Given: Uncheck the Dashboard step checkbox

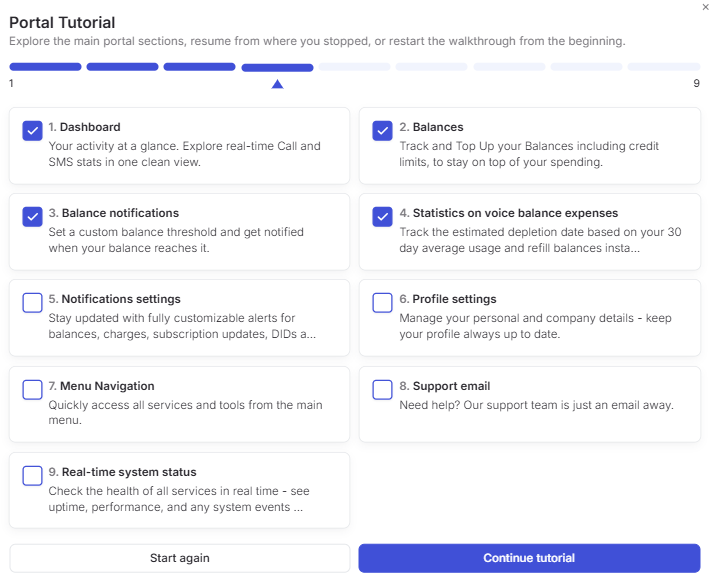Looking at the screenshot, I should 33,131.
